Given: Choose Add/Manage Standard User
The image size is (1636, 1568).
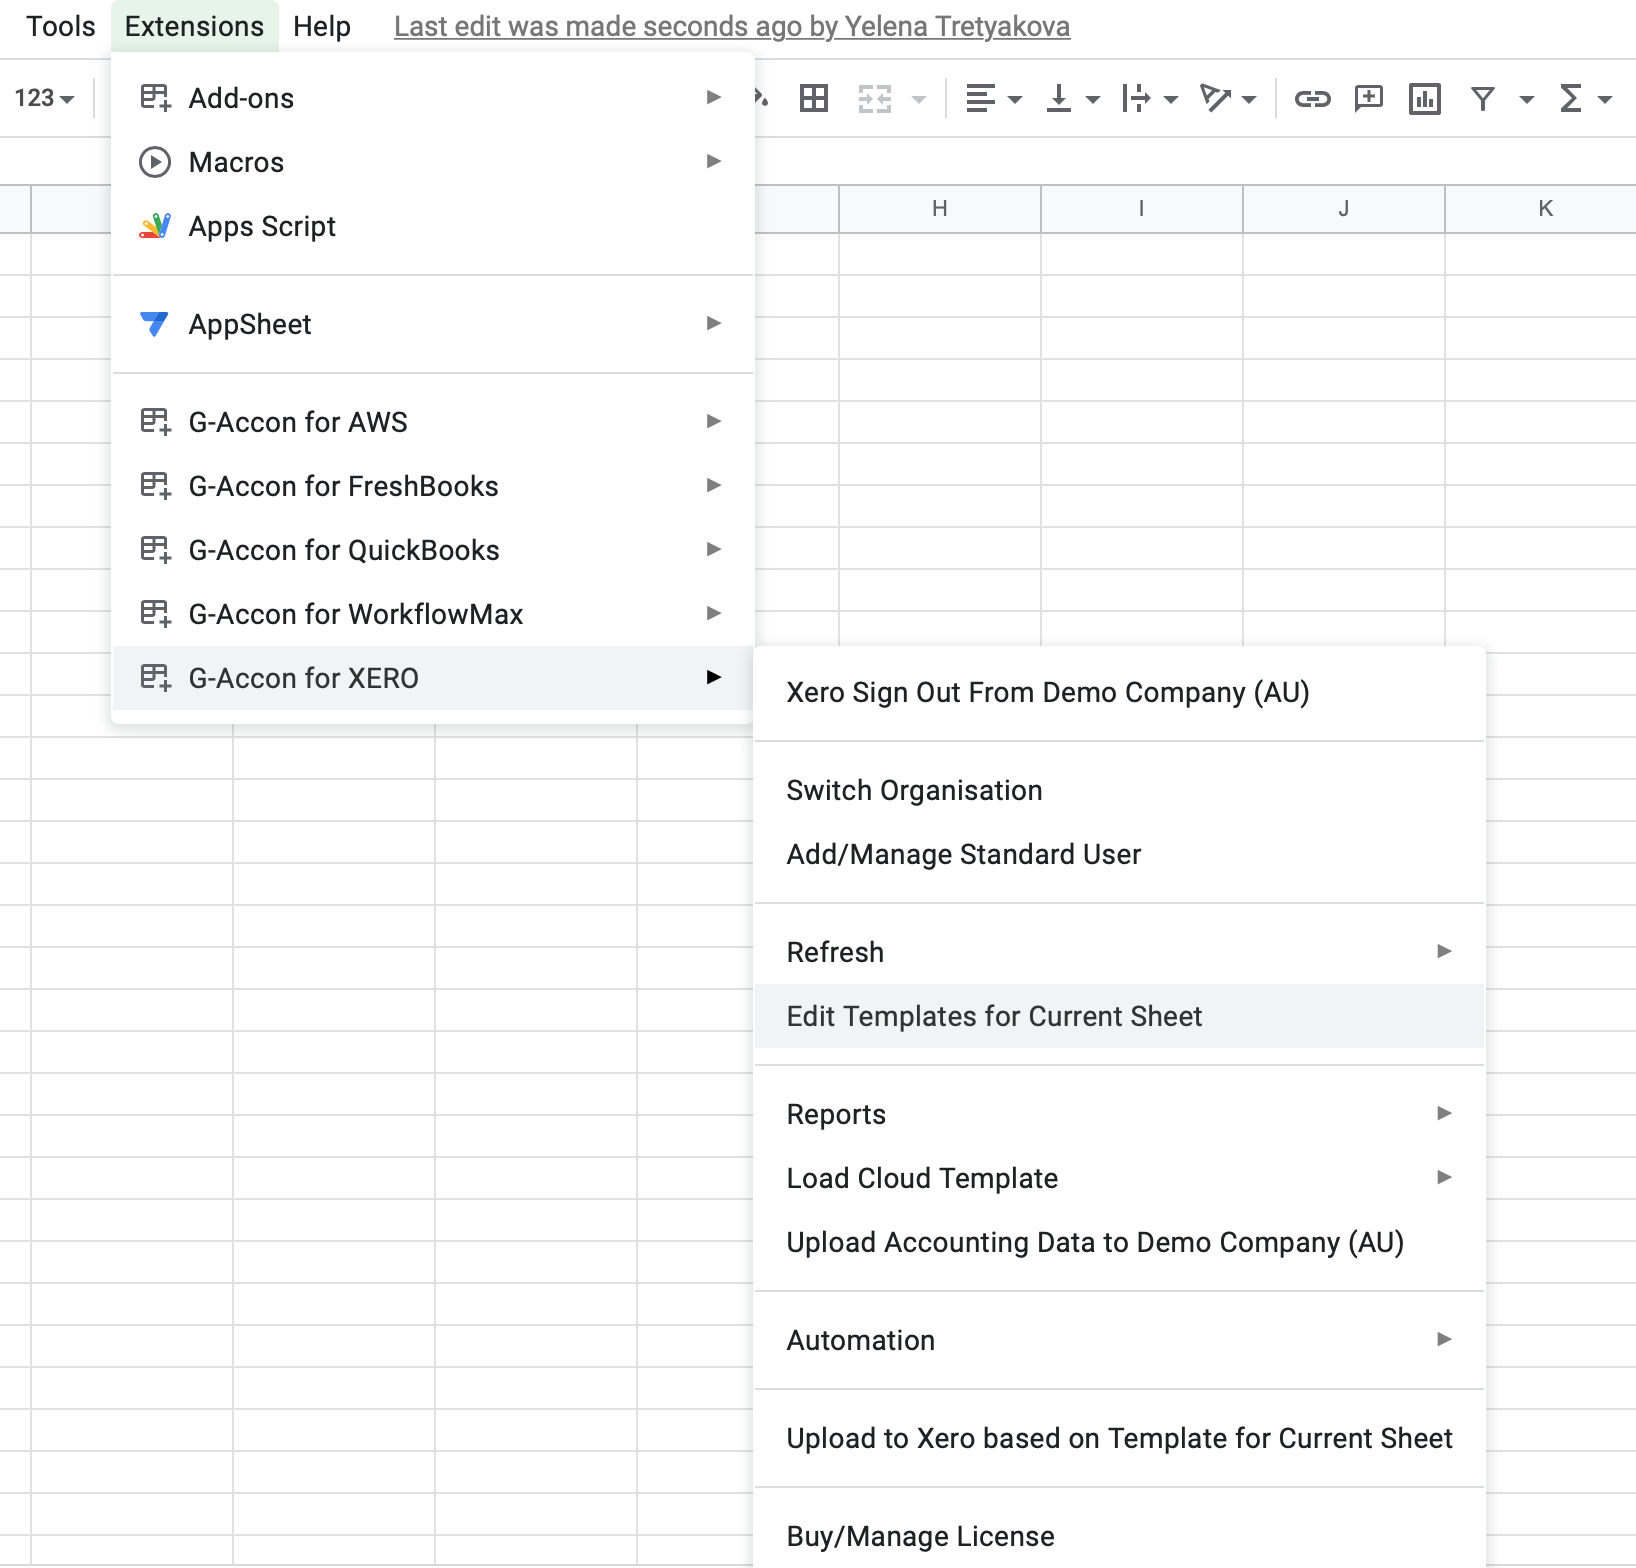Looking at the screenshot, I should click(1119, 854).
